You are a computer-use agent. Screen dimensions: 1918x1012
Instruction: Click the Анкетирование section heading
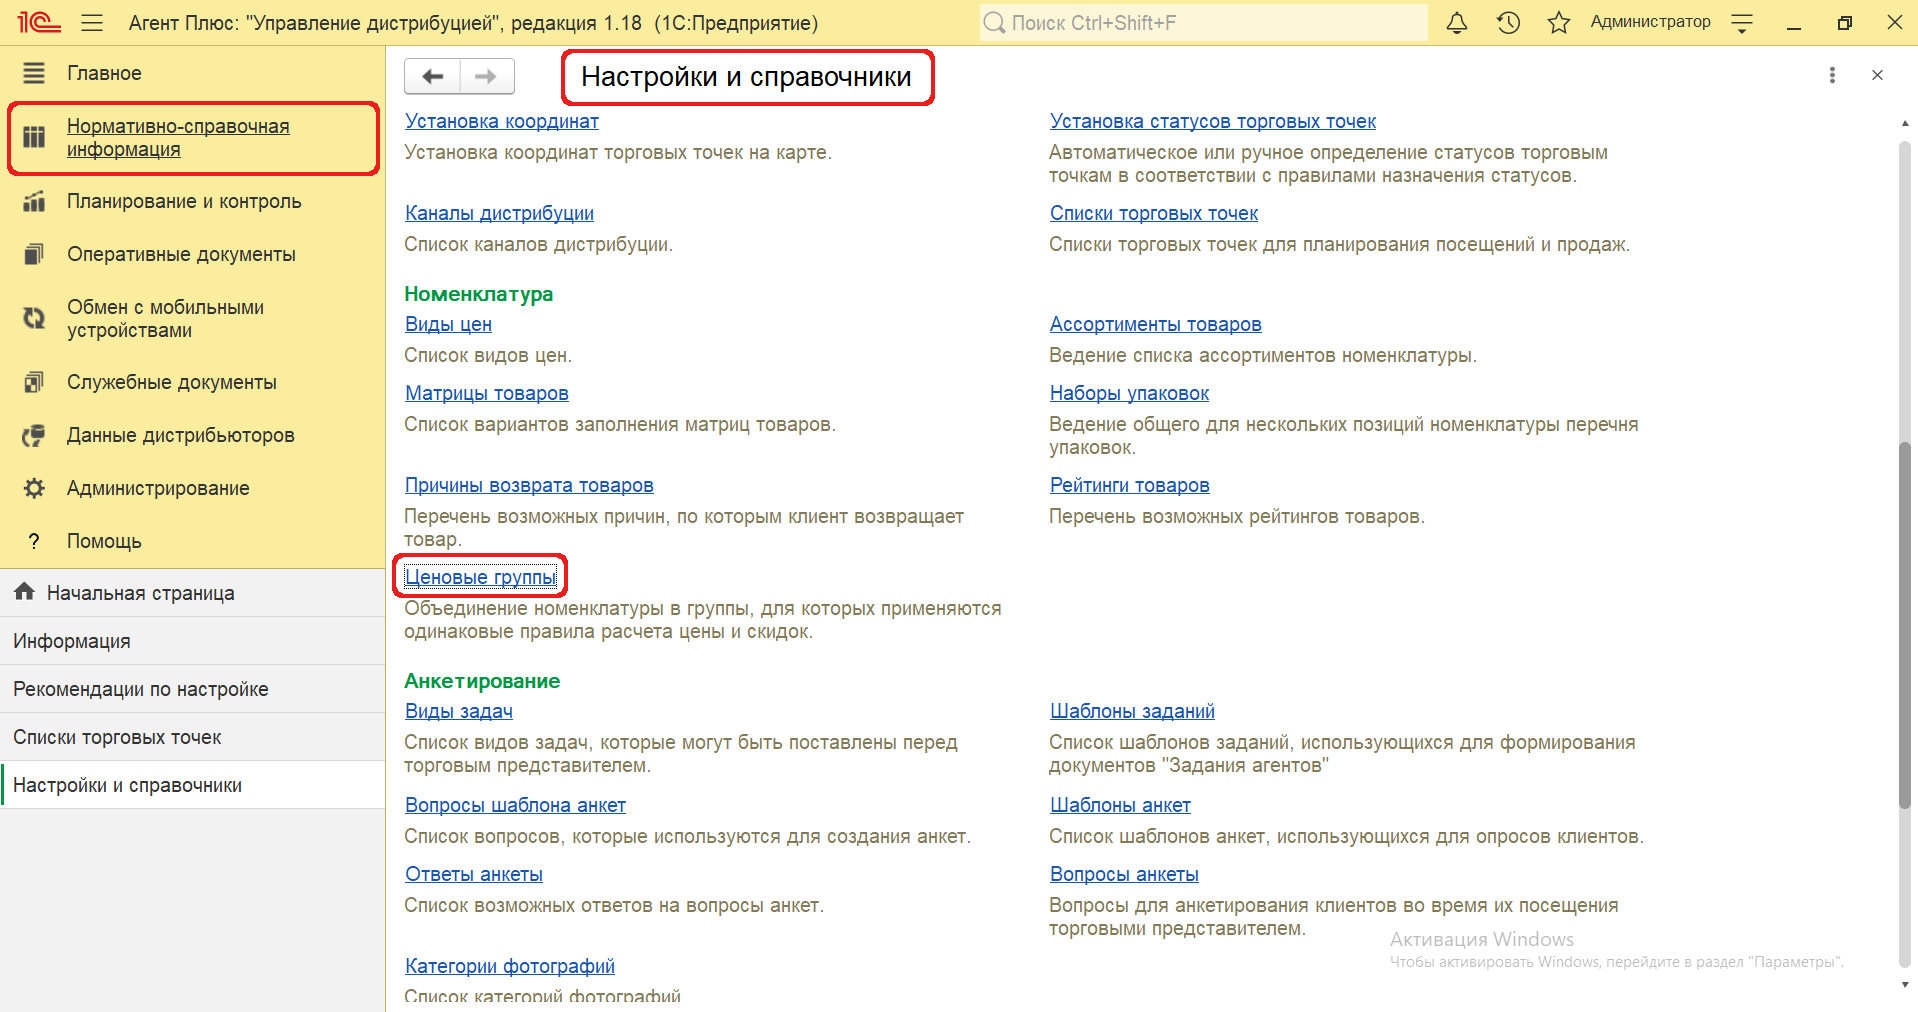(x=482, y=681)
